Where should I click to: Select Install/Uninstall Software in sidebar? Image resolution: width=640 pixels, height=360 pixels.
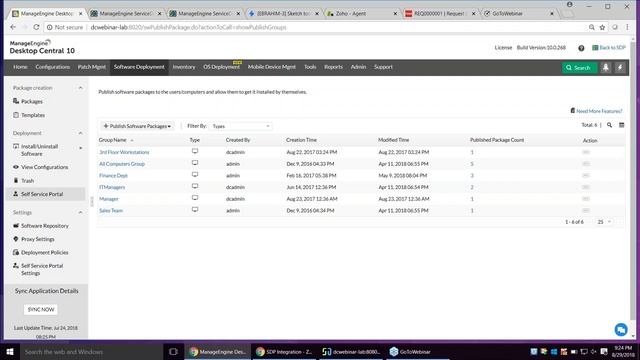[x=39, y=150]
